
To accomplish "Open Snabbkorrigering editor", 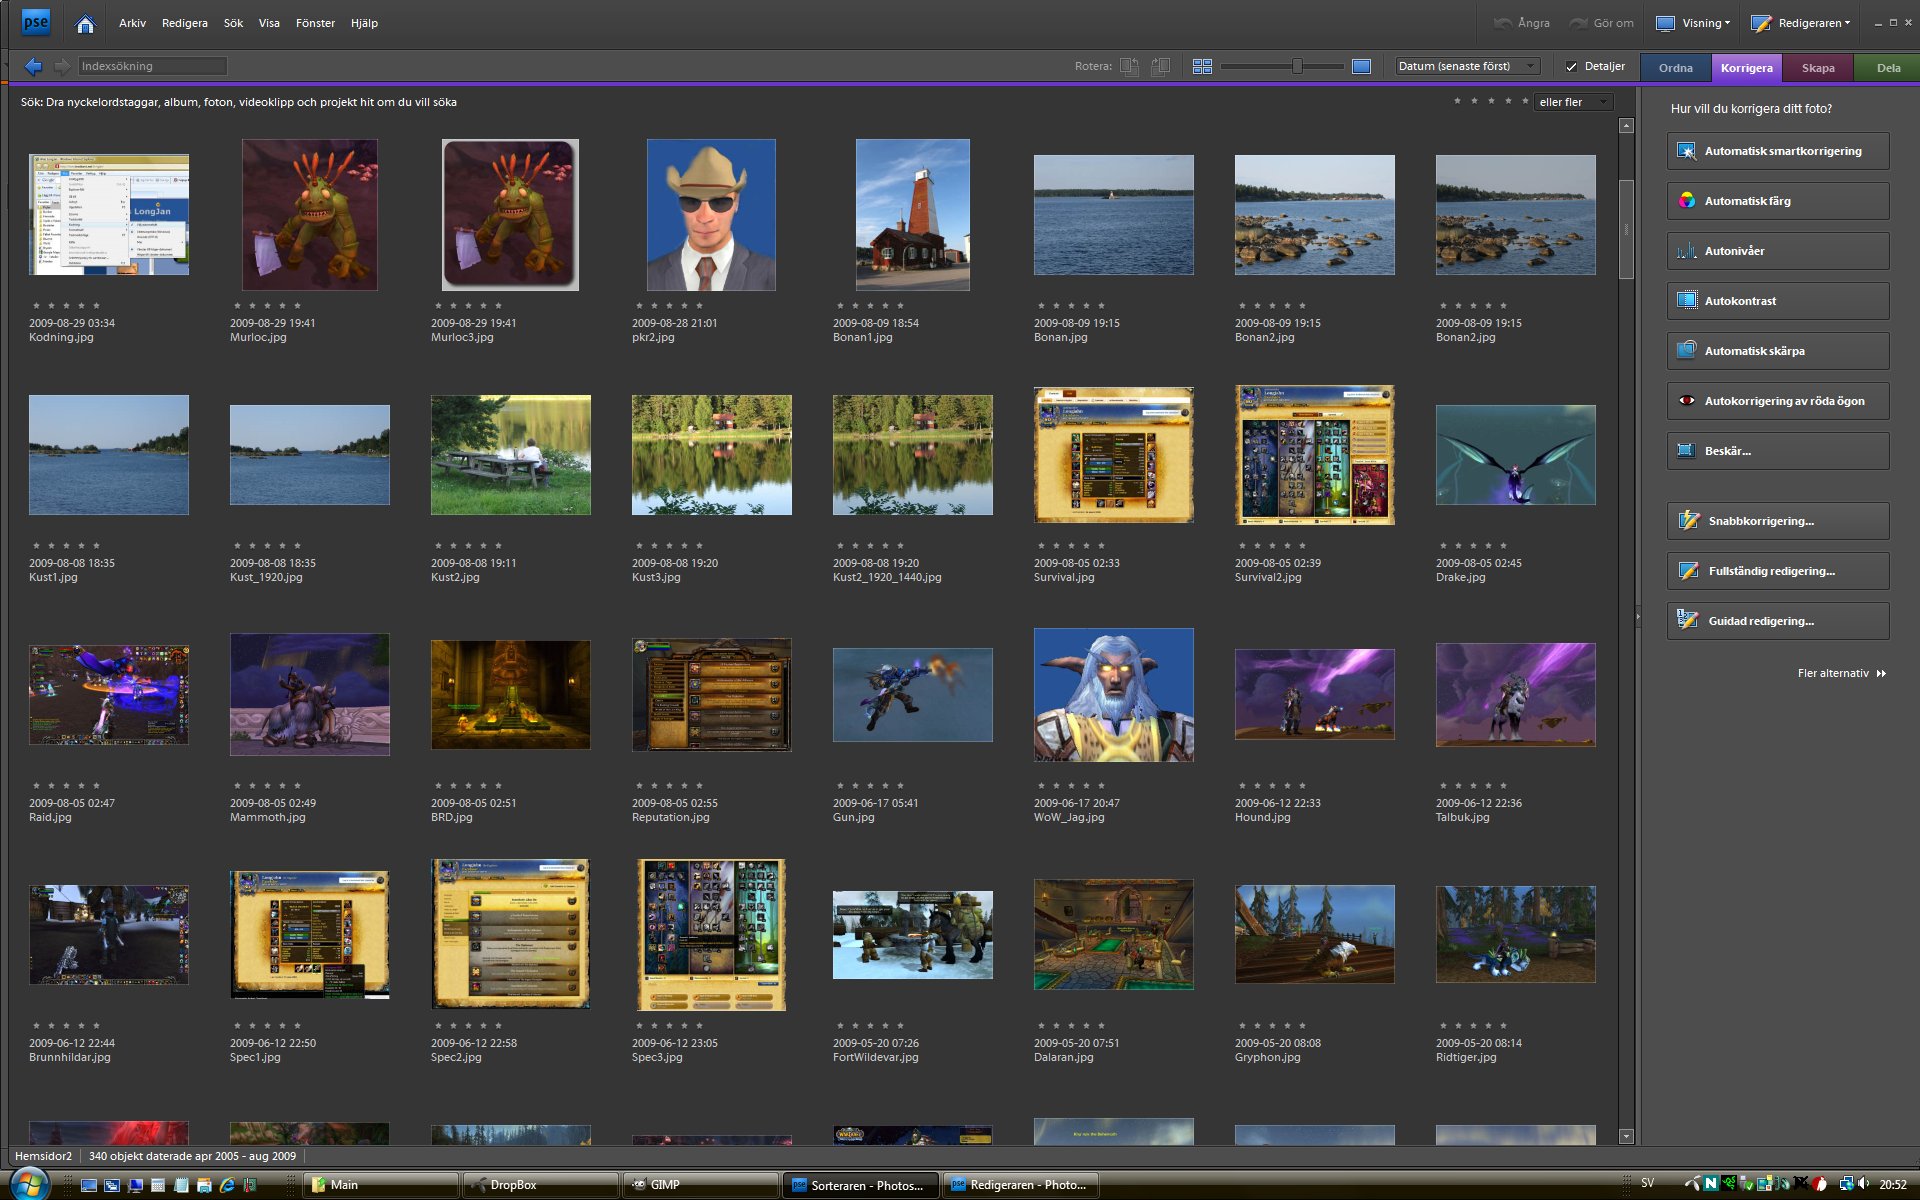I will pos(1778,521).
